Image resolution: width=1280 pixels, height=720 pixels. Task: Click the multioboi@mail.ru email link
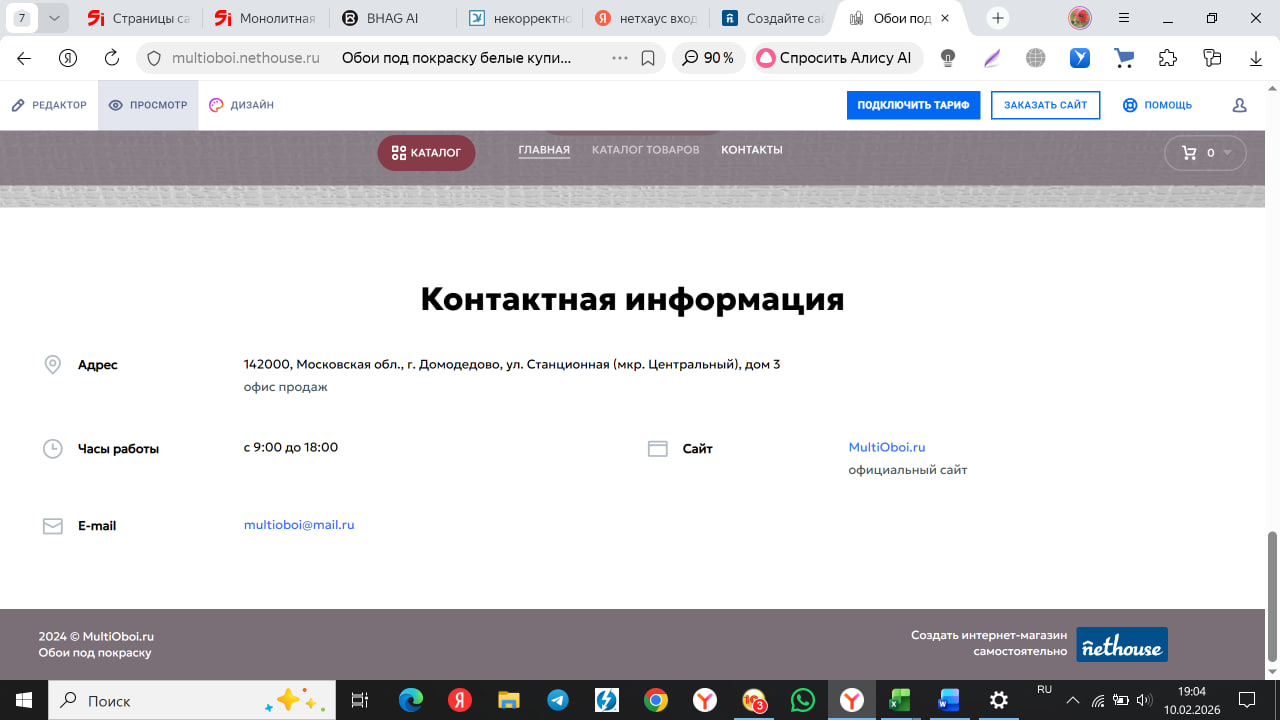click(299, 525)
